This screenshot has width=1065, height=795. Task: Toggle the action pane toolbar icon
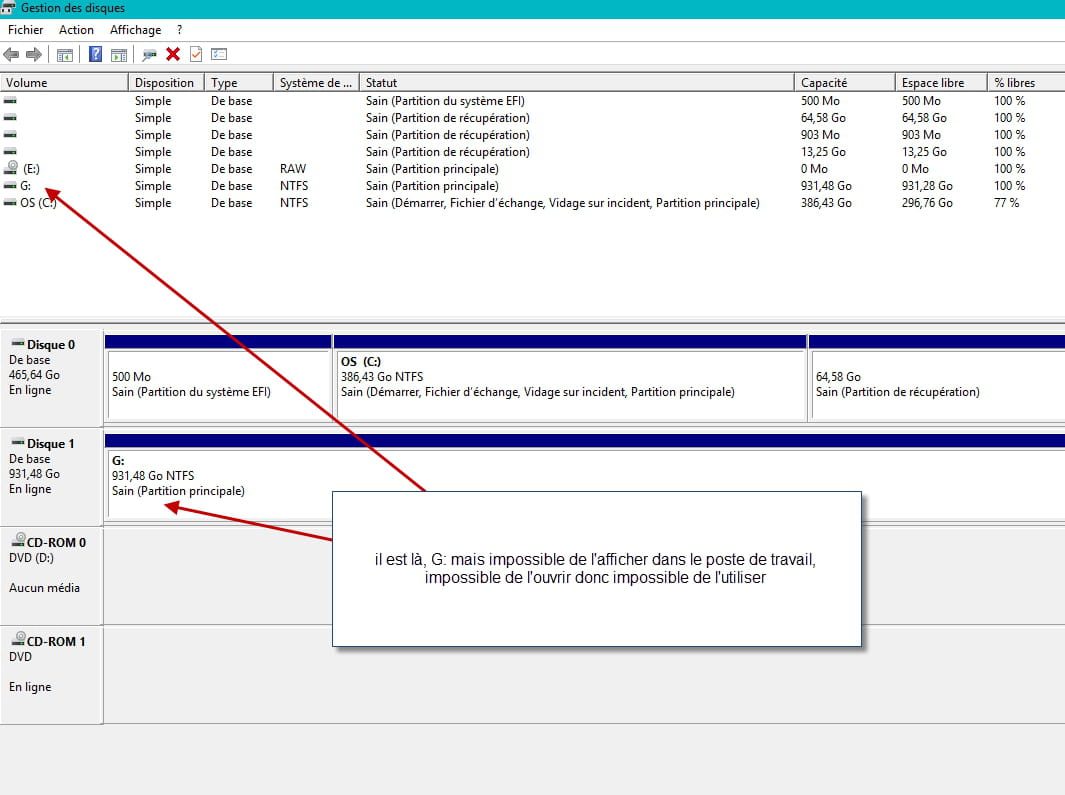(x=119, y=54)
